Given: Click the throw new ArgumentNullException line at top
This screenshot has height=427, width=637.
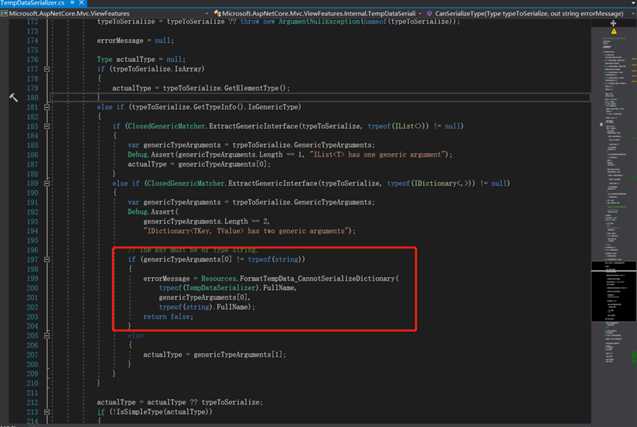Looking at the screenshot, I should (x=278, y=21).
